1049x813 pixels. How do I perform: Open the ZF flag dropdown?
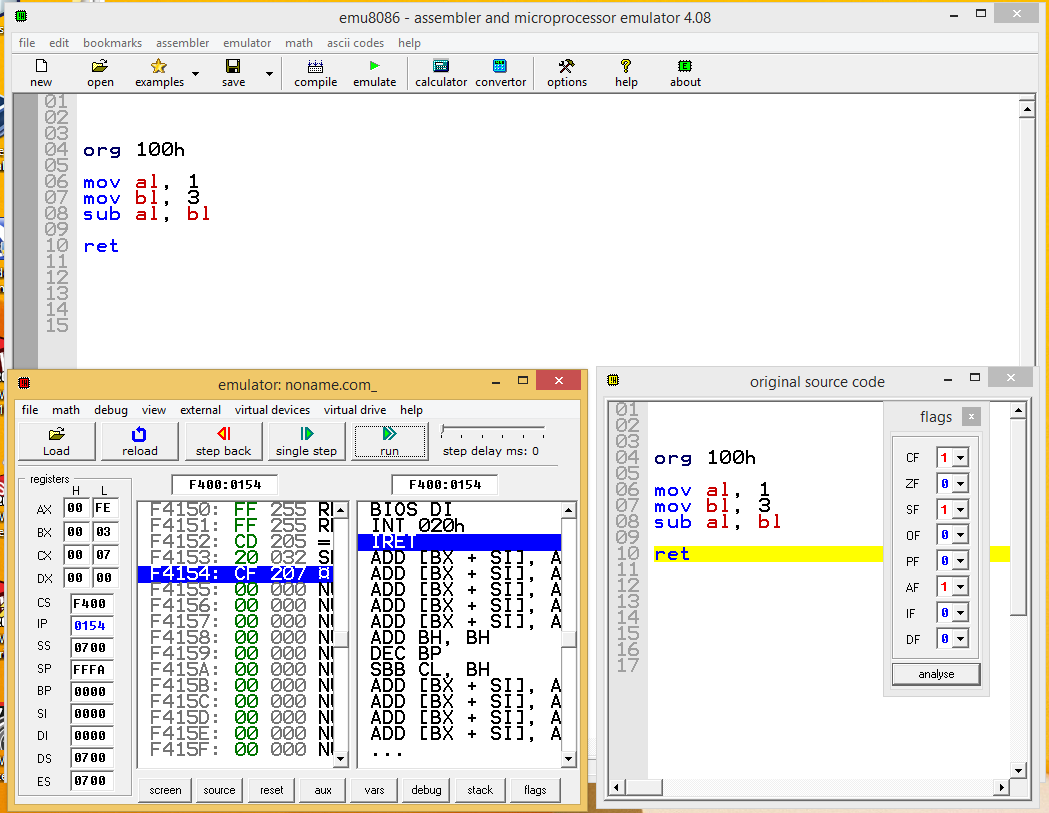[x=961, y=484]
